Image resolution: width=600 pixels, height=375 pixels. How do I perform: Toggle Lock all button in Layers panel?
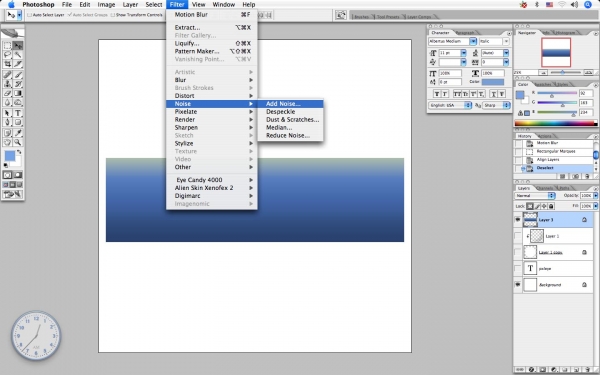pyautogui.click(x=551, y=206)
